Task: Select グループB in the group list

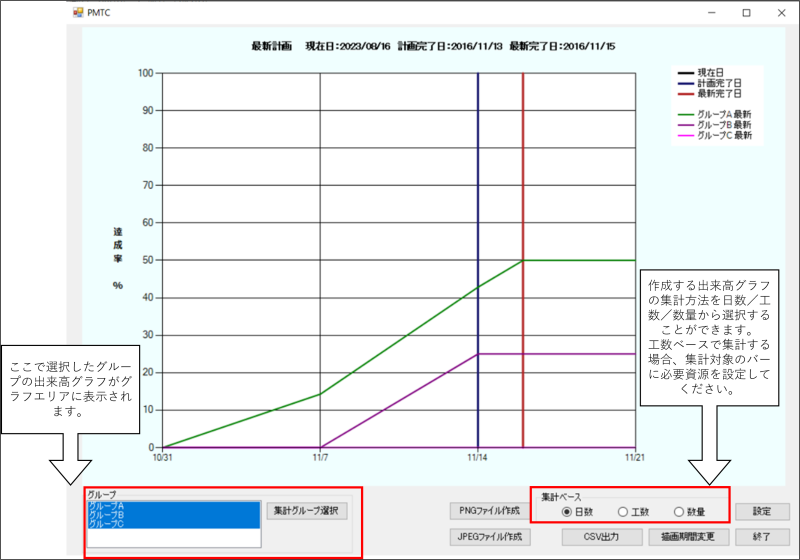Action: point(174,515)
